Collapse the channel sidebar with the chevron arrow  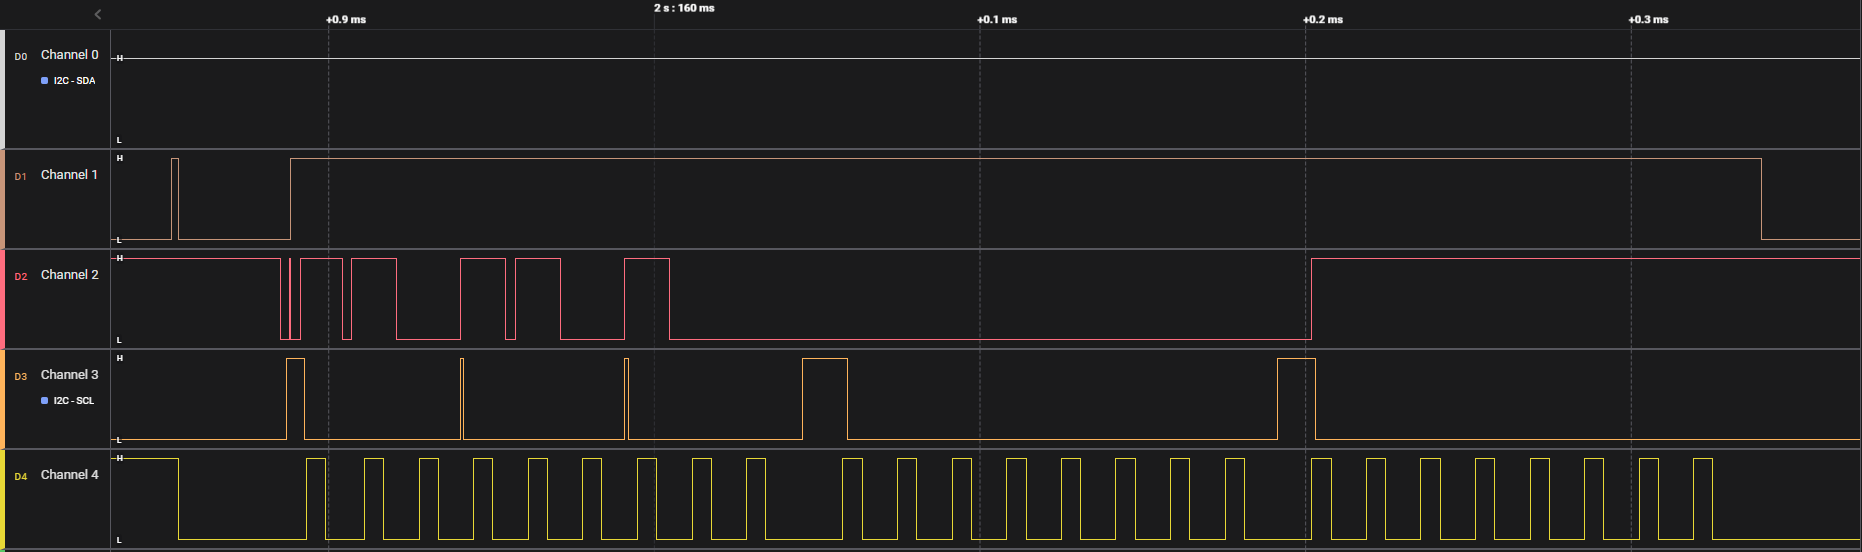[97, 14]
